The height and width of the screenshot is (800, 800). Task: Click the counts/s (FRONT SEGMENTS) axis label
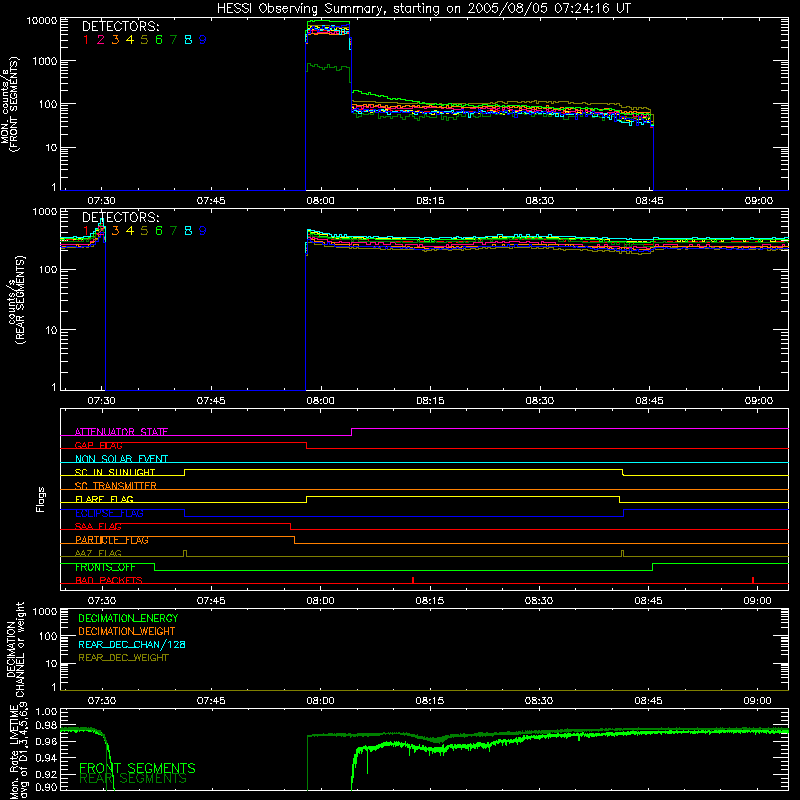coord(9,104)
